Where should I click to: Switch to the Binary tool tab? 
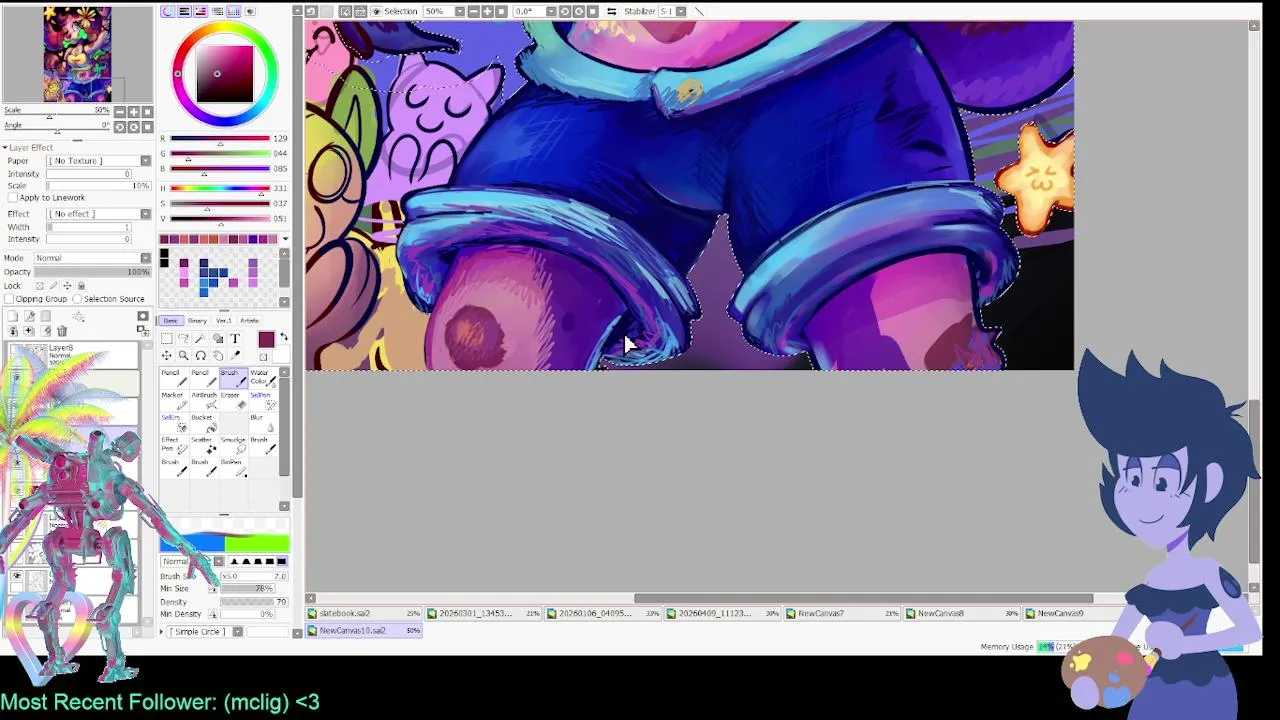click(x=197, y=321)
